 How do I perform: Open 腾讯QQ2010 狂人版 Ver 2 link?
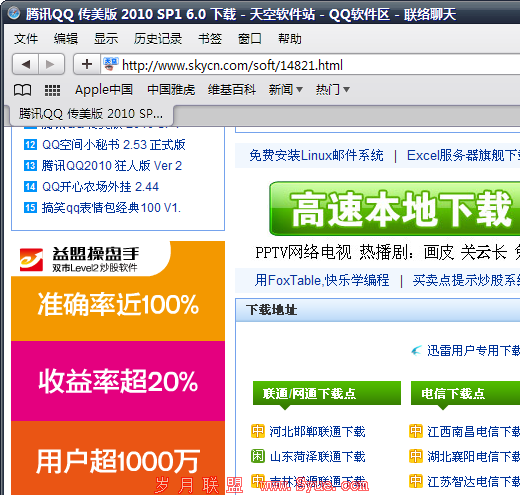point(112,166)
